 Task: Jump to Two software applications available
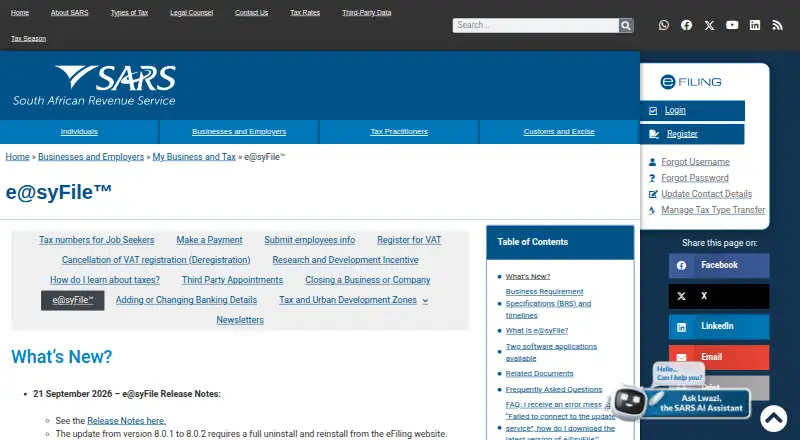551,352
